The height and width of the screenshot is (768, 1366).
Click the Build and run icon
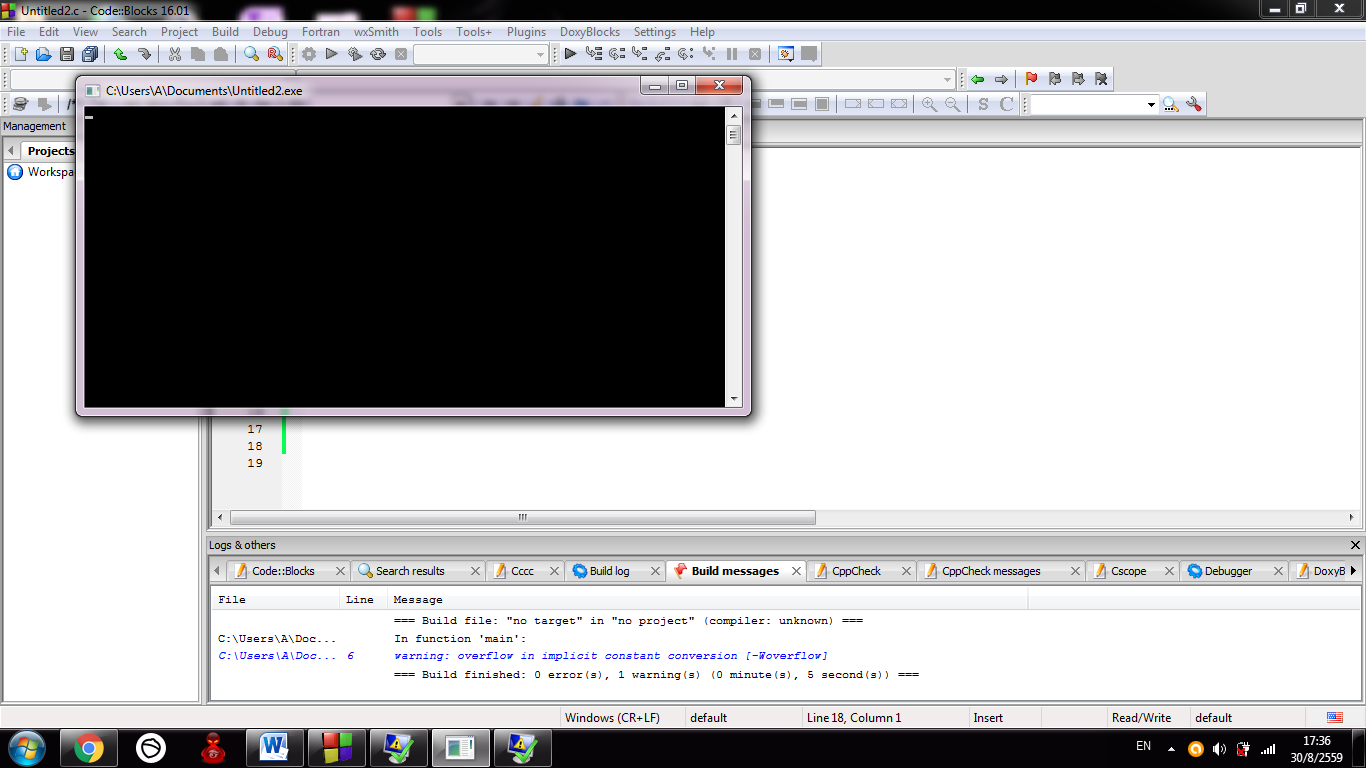click(355, 54)
